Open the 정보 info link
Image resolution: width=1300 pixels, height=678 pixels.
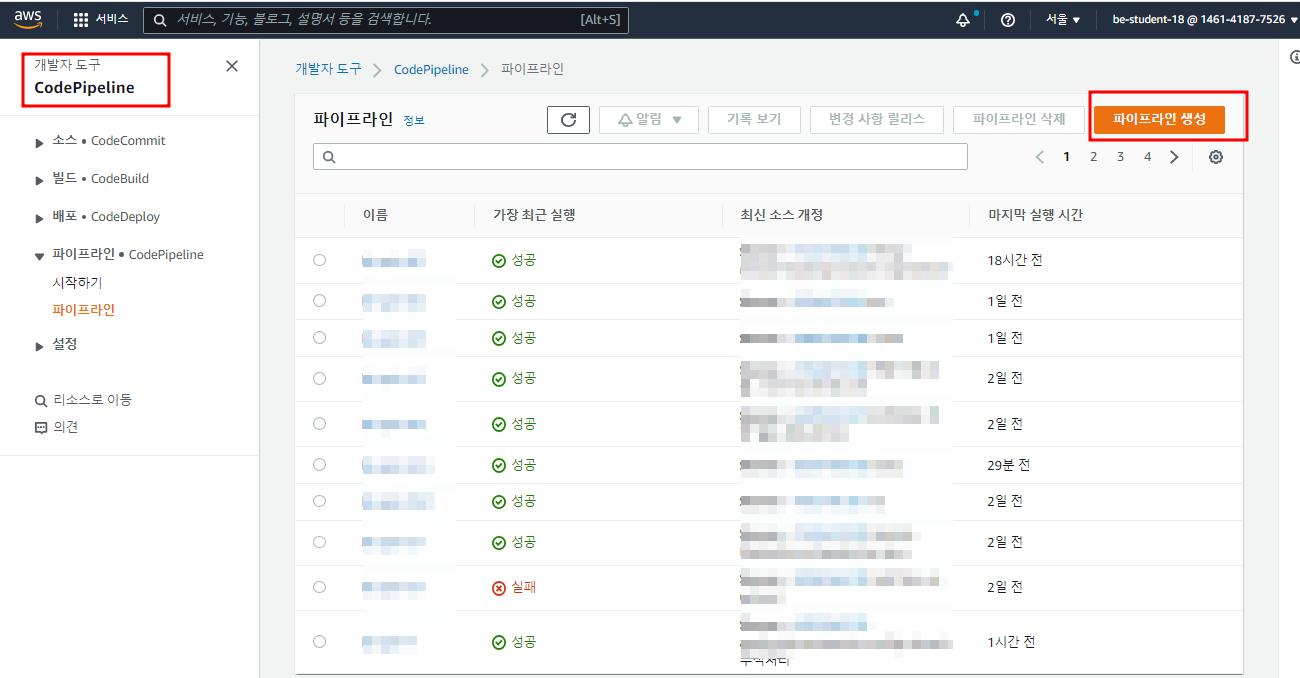pos(414,120)
